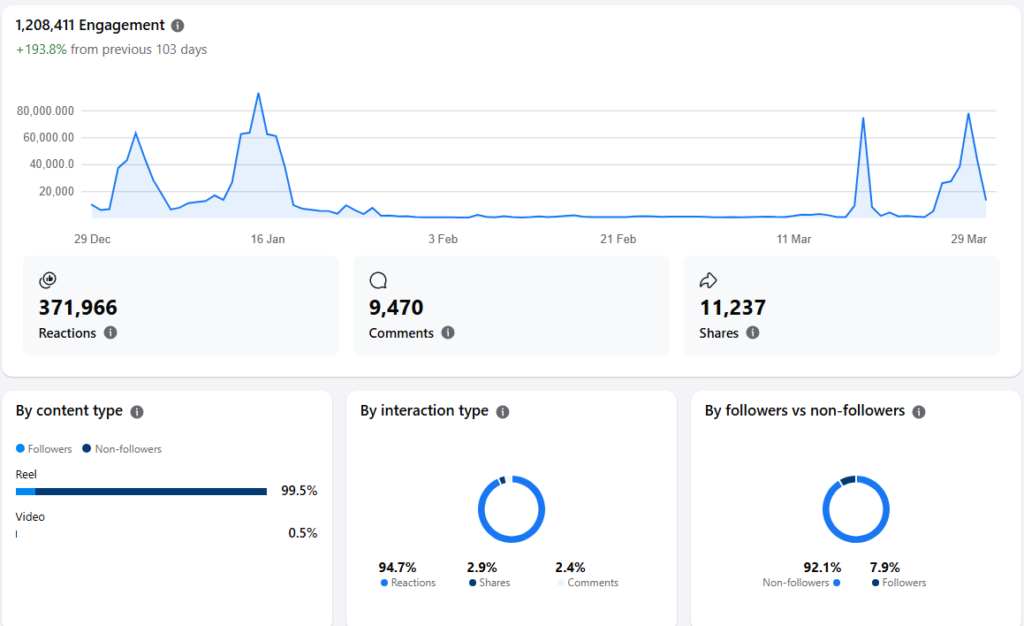Screen dimensions: 1024x626
Task: Click the share arrow icon above 11,237
Action: 708,281
